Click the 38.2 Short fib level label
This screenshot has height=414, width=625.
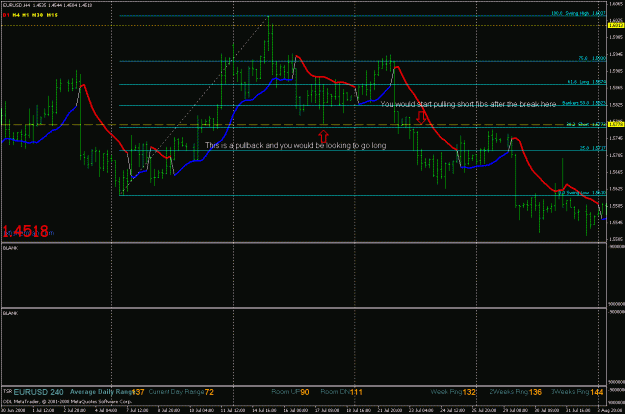tap(586, 124)
